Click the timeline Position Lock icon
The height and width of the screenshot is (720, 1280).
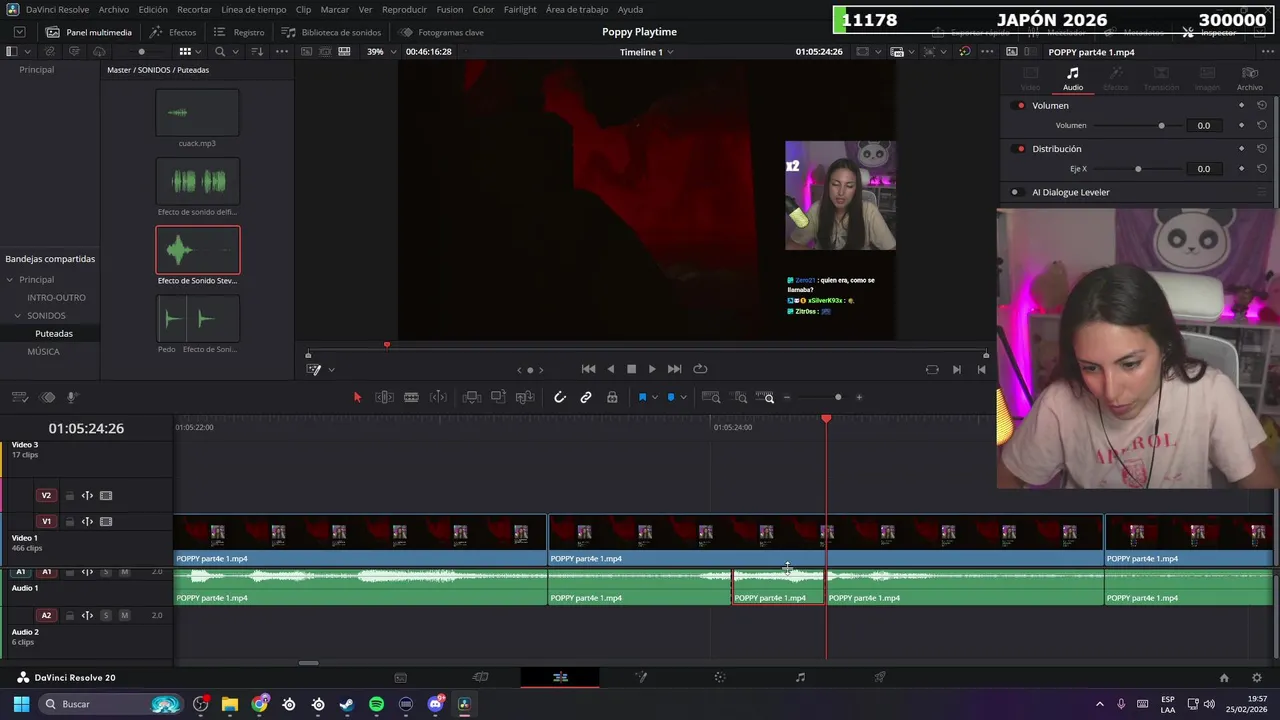[x=612, y=397]
